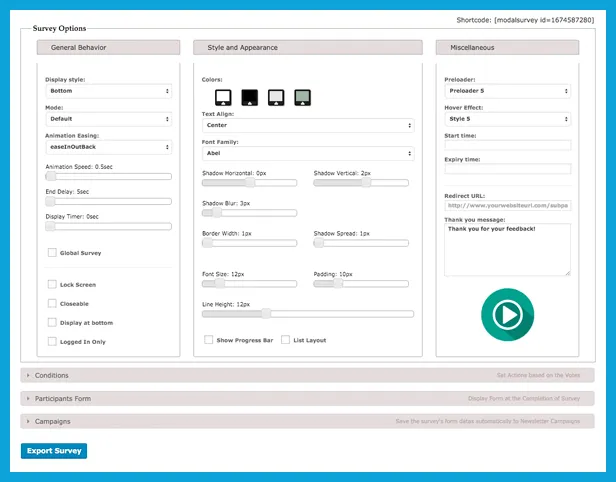Open the Display style dropdown
Viewport: 616px width, 482px height.
click(x=109, y=91)
